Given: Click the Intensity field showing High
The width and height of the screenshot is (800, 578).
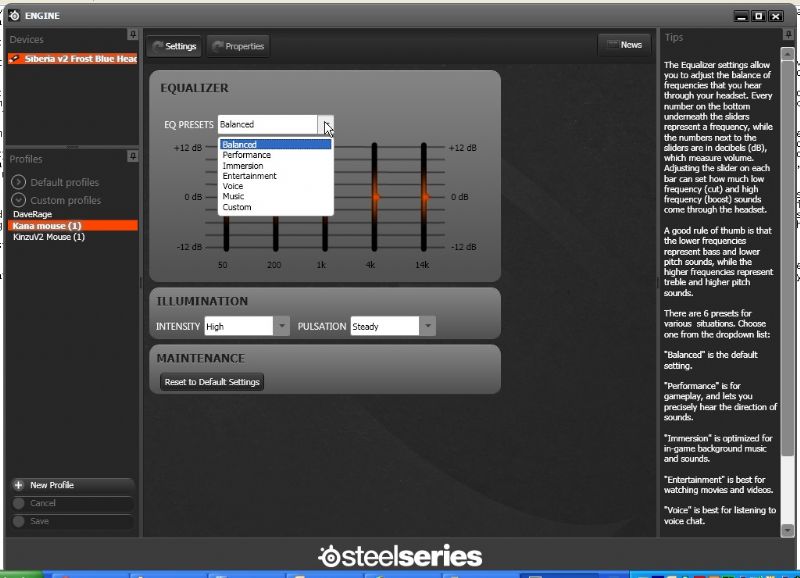Looking at the screenshot, I should click(x=239, y=326).
